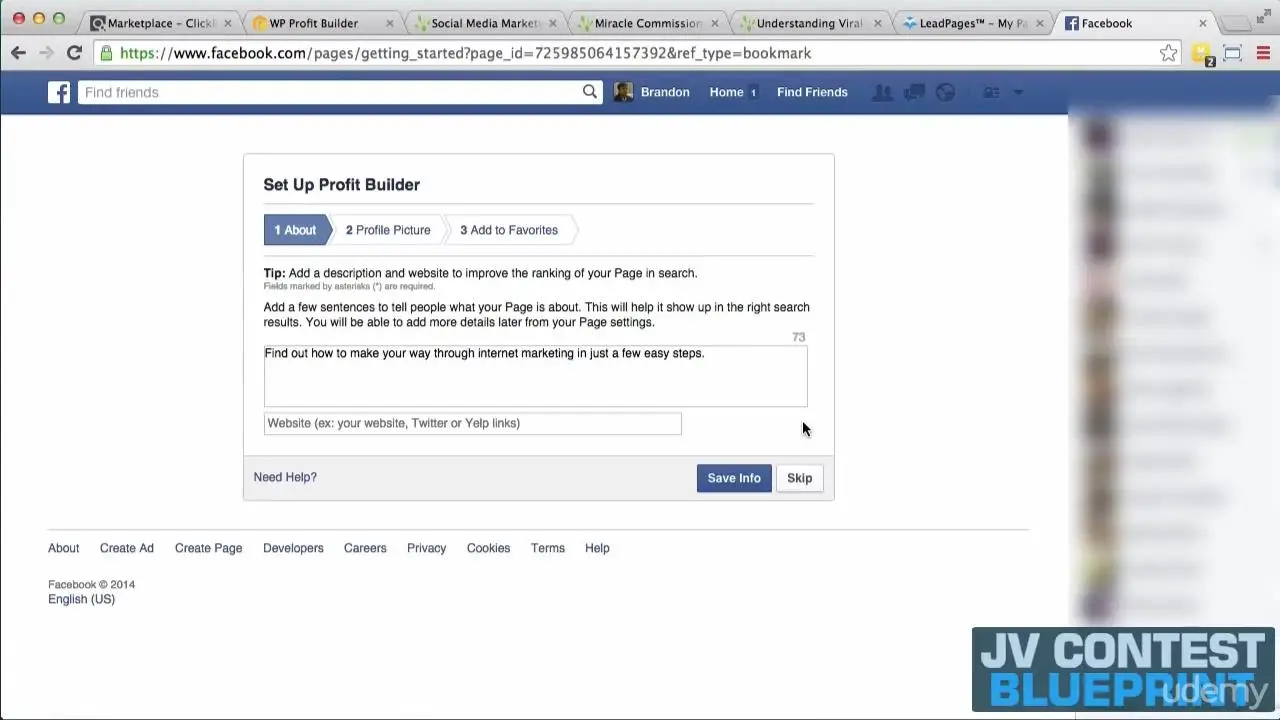1280x720 pixels.
Task: Click the Facebook logo icon
Action: pyautogui.click(x=59, y=92)
